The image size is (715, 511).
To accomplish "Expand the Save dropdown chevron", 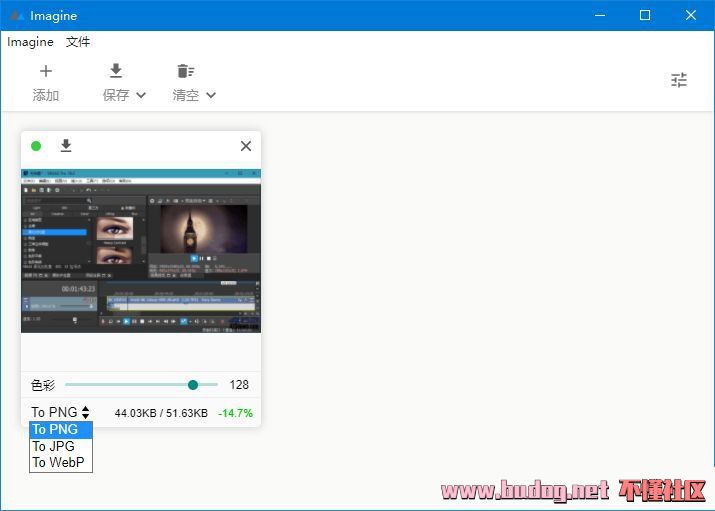I will 141,96.
